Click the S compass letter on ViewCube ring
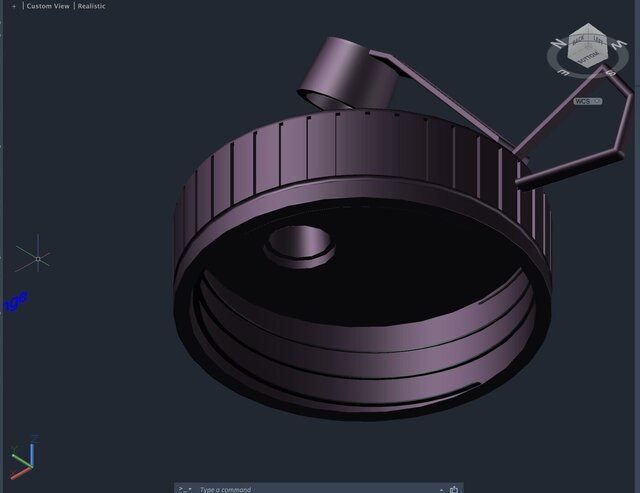Image resolution: width=640 pixels, height=493 pixels. (x=611, y=73)
